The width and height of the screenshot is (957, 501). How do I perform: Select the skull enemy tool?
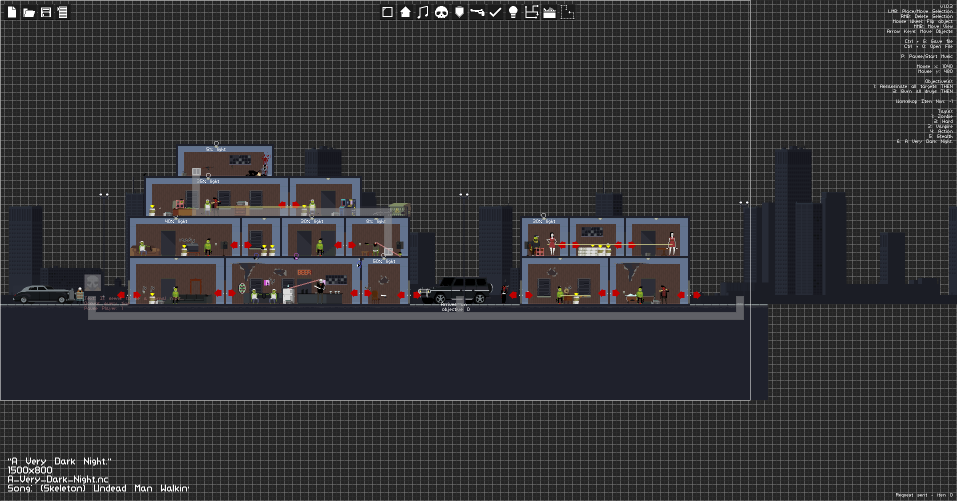pos(441,12)
